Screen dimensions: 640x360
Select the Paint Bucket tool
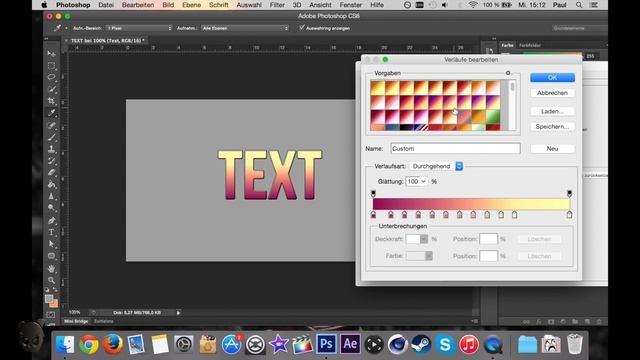coord(51,185)
